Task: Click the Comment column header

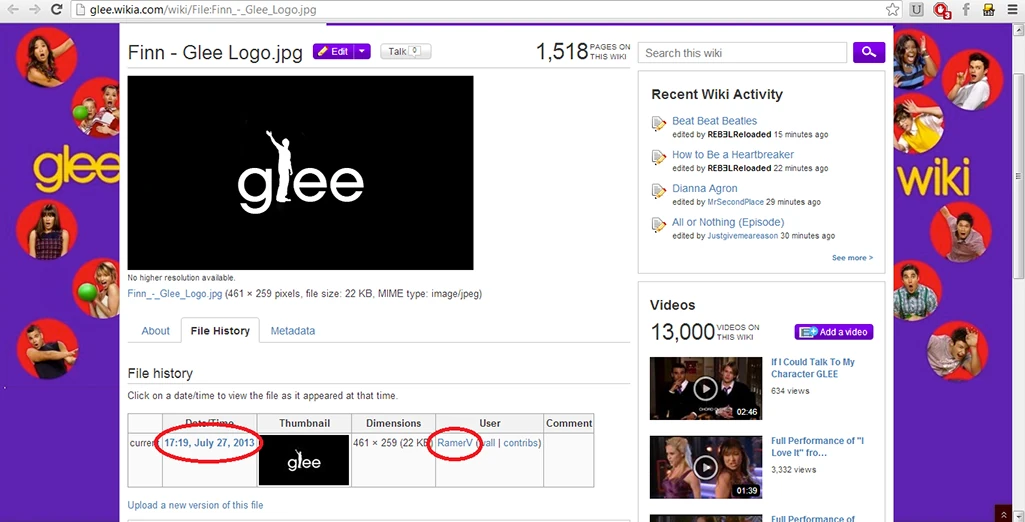Action: coord(569,423)
